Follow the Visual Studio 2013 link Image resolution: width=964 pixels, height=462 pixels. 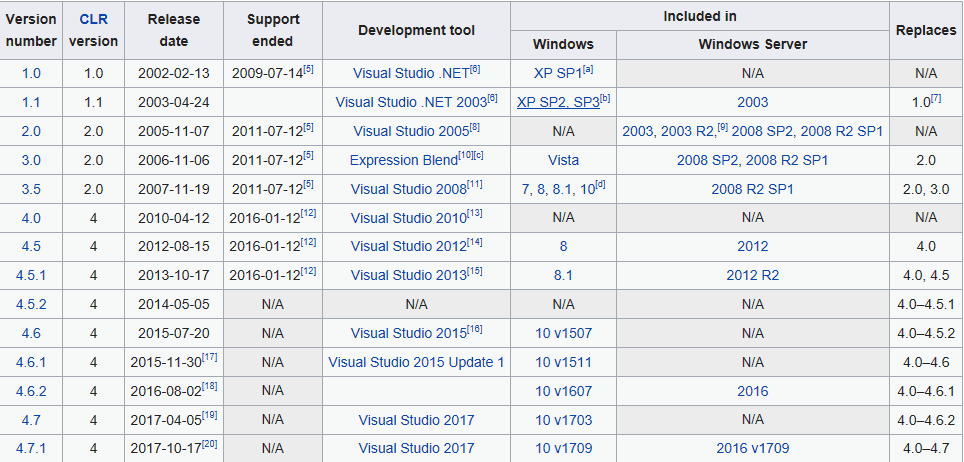click(x=409, y=275)
